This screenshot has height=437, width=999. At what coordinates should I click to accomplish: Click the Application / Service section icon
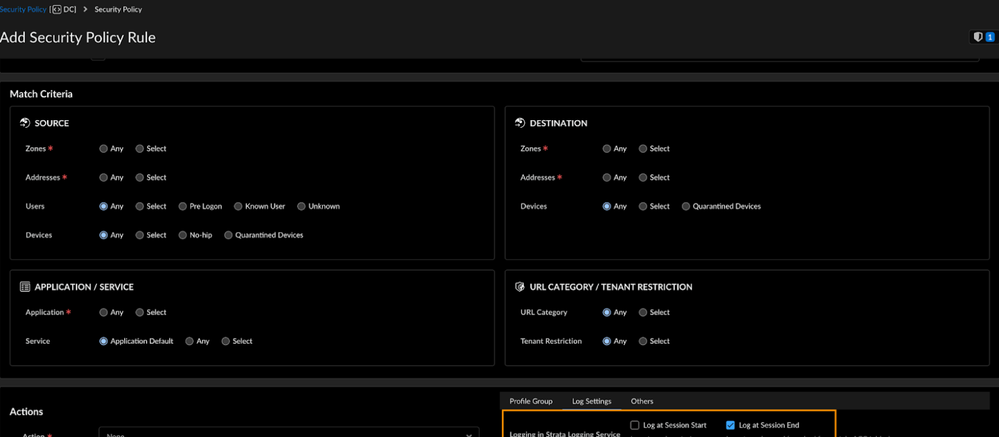(x=25, y=287)
